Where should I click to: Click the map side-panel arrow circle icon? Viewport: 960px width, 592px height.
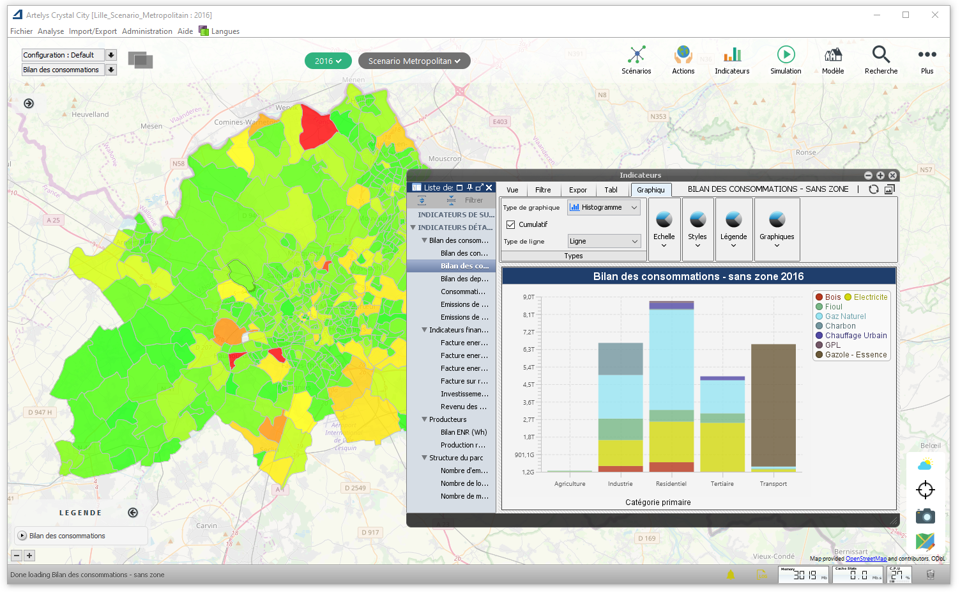point(29,103)
